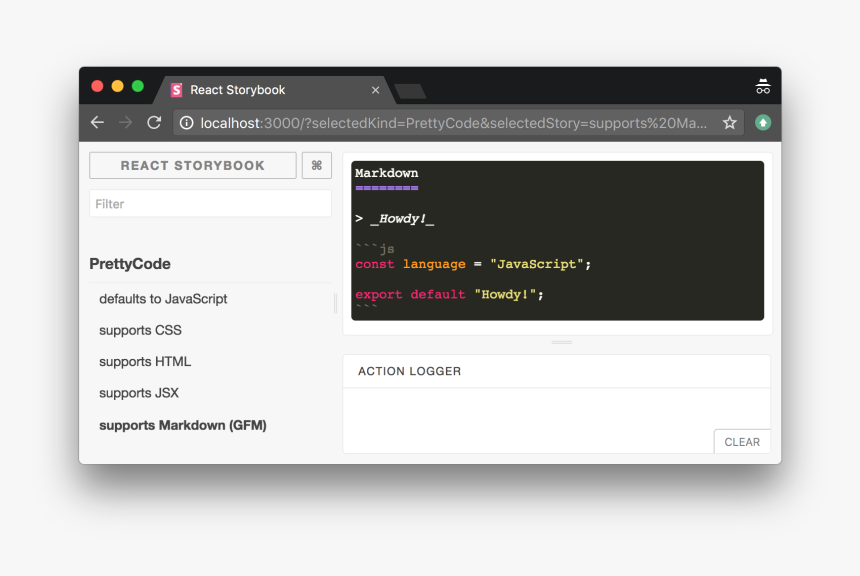This screenshot has width=860, height=576.
Task: Click the vertical sidebar resize handle
Action: coord(335,303)
